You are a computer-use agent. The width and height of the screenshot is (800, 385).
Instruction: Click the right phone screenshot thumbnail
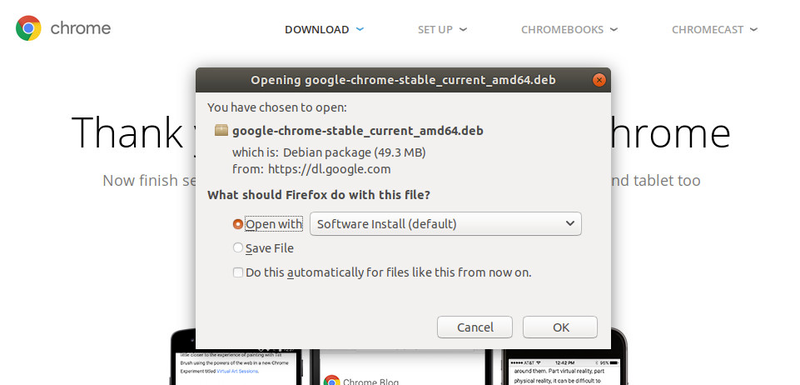[x=563, y=356]
